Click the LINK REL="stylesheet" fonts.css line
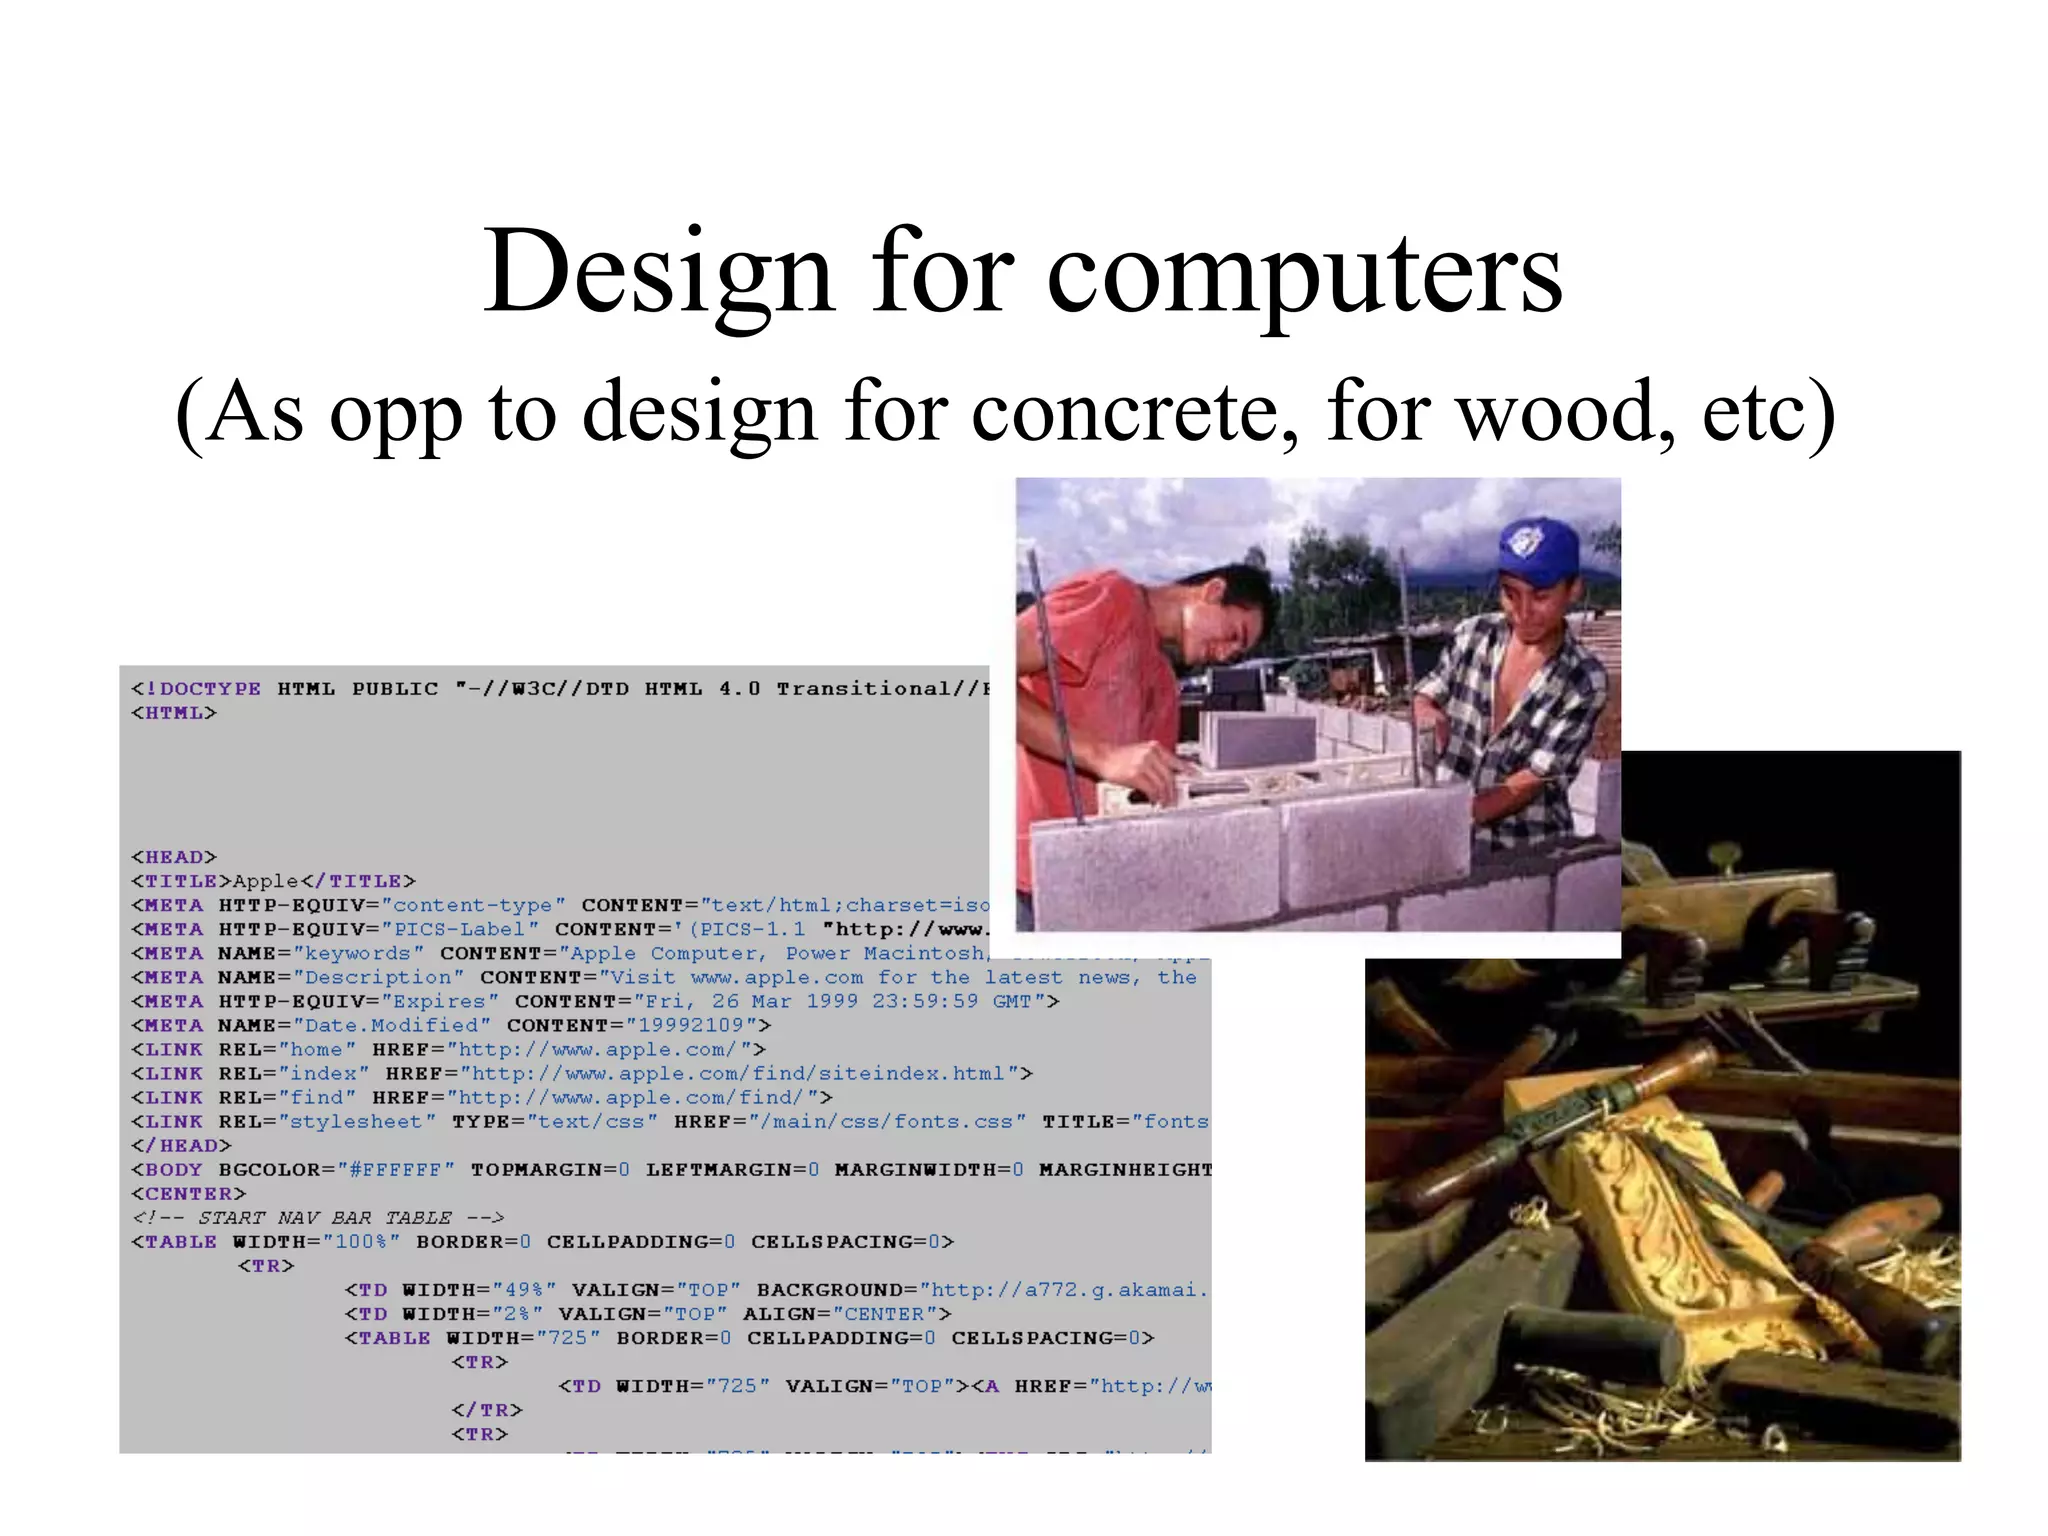This screenshot has width=2048, height=1536. (x=670, y=1121)
